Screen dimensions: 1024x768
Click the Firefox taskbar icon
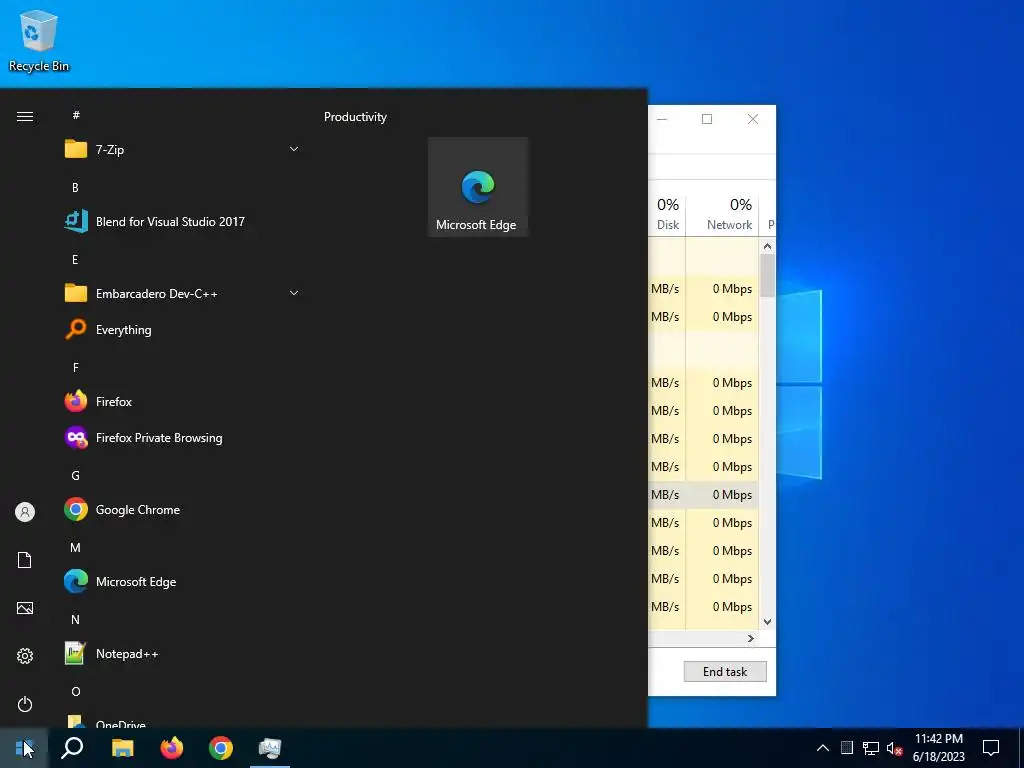[172, 748]
